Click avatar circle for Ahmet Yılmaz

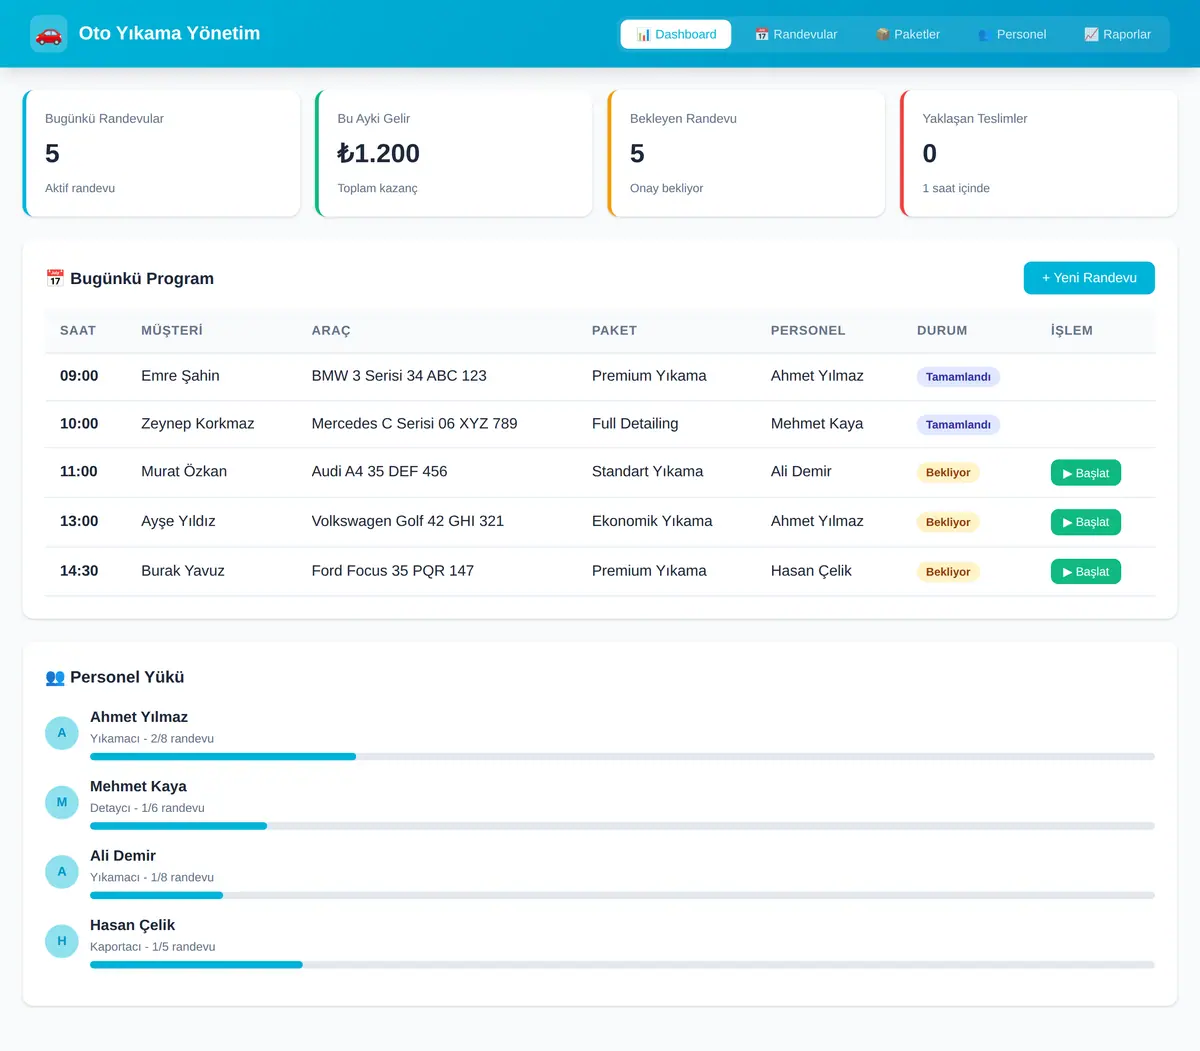[x=62, y=733]
